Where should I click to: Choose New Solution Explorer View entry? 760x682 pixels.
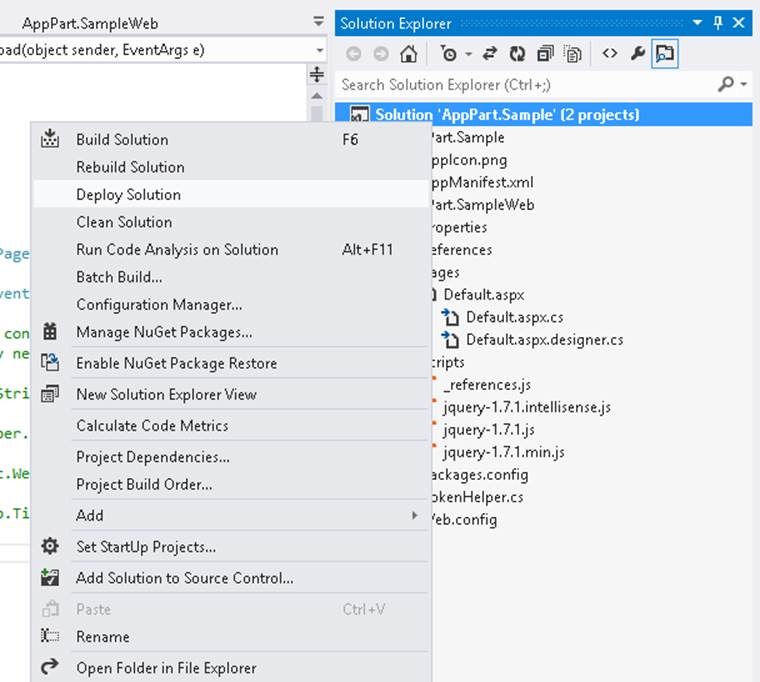click(x=166, y=395)
